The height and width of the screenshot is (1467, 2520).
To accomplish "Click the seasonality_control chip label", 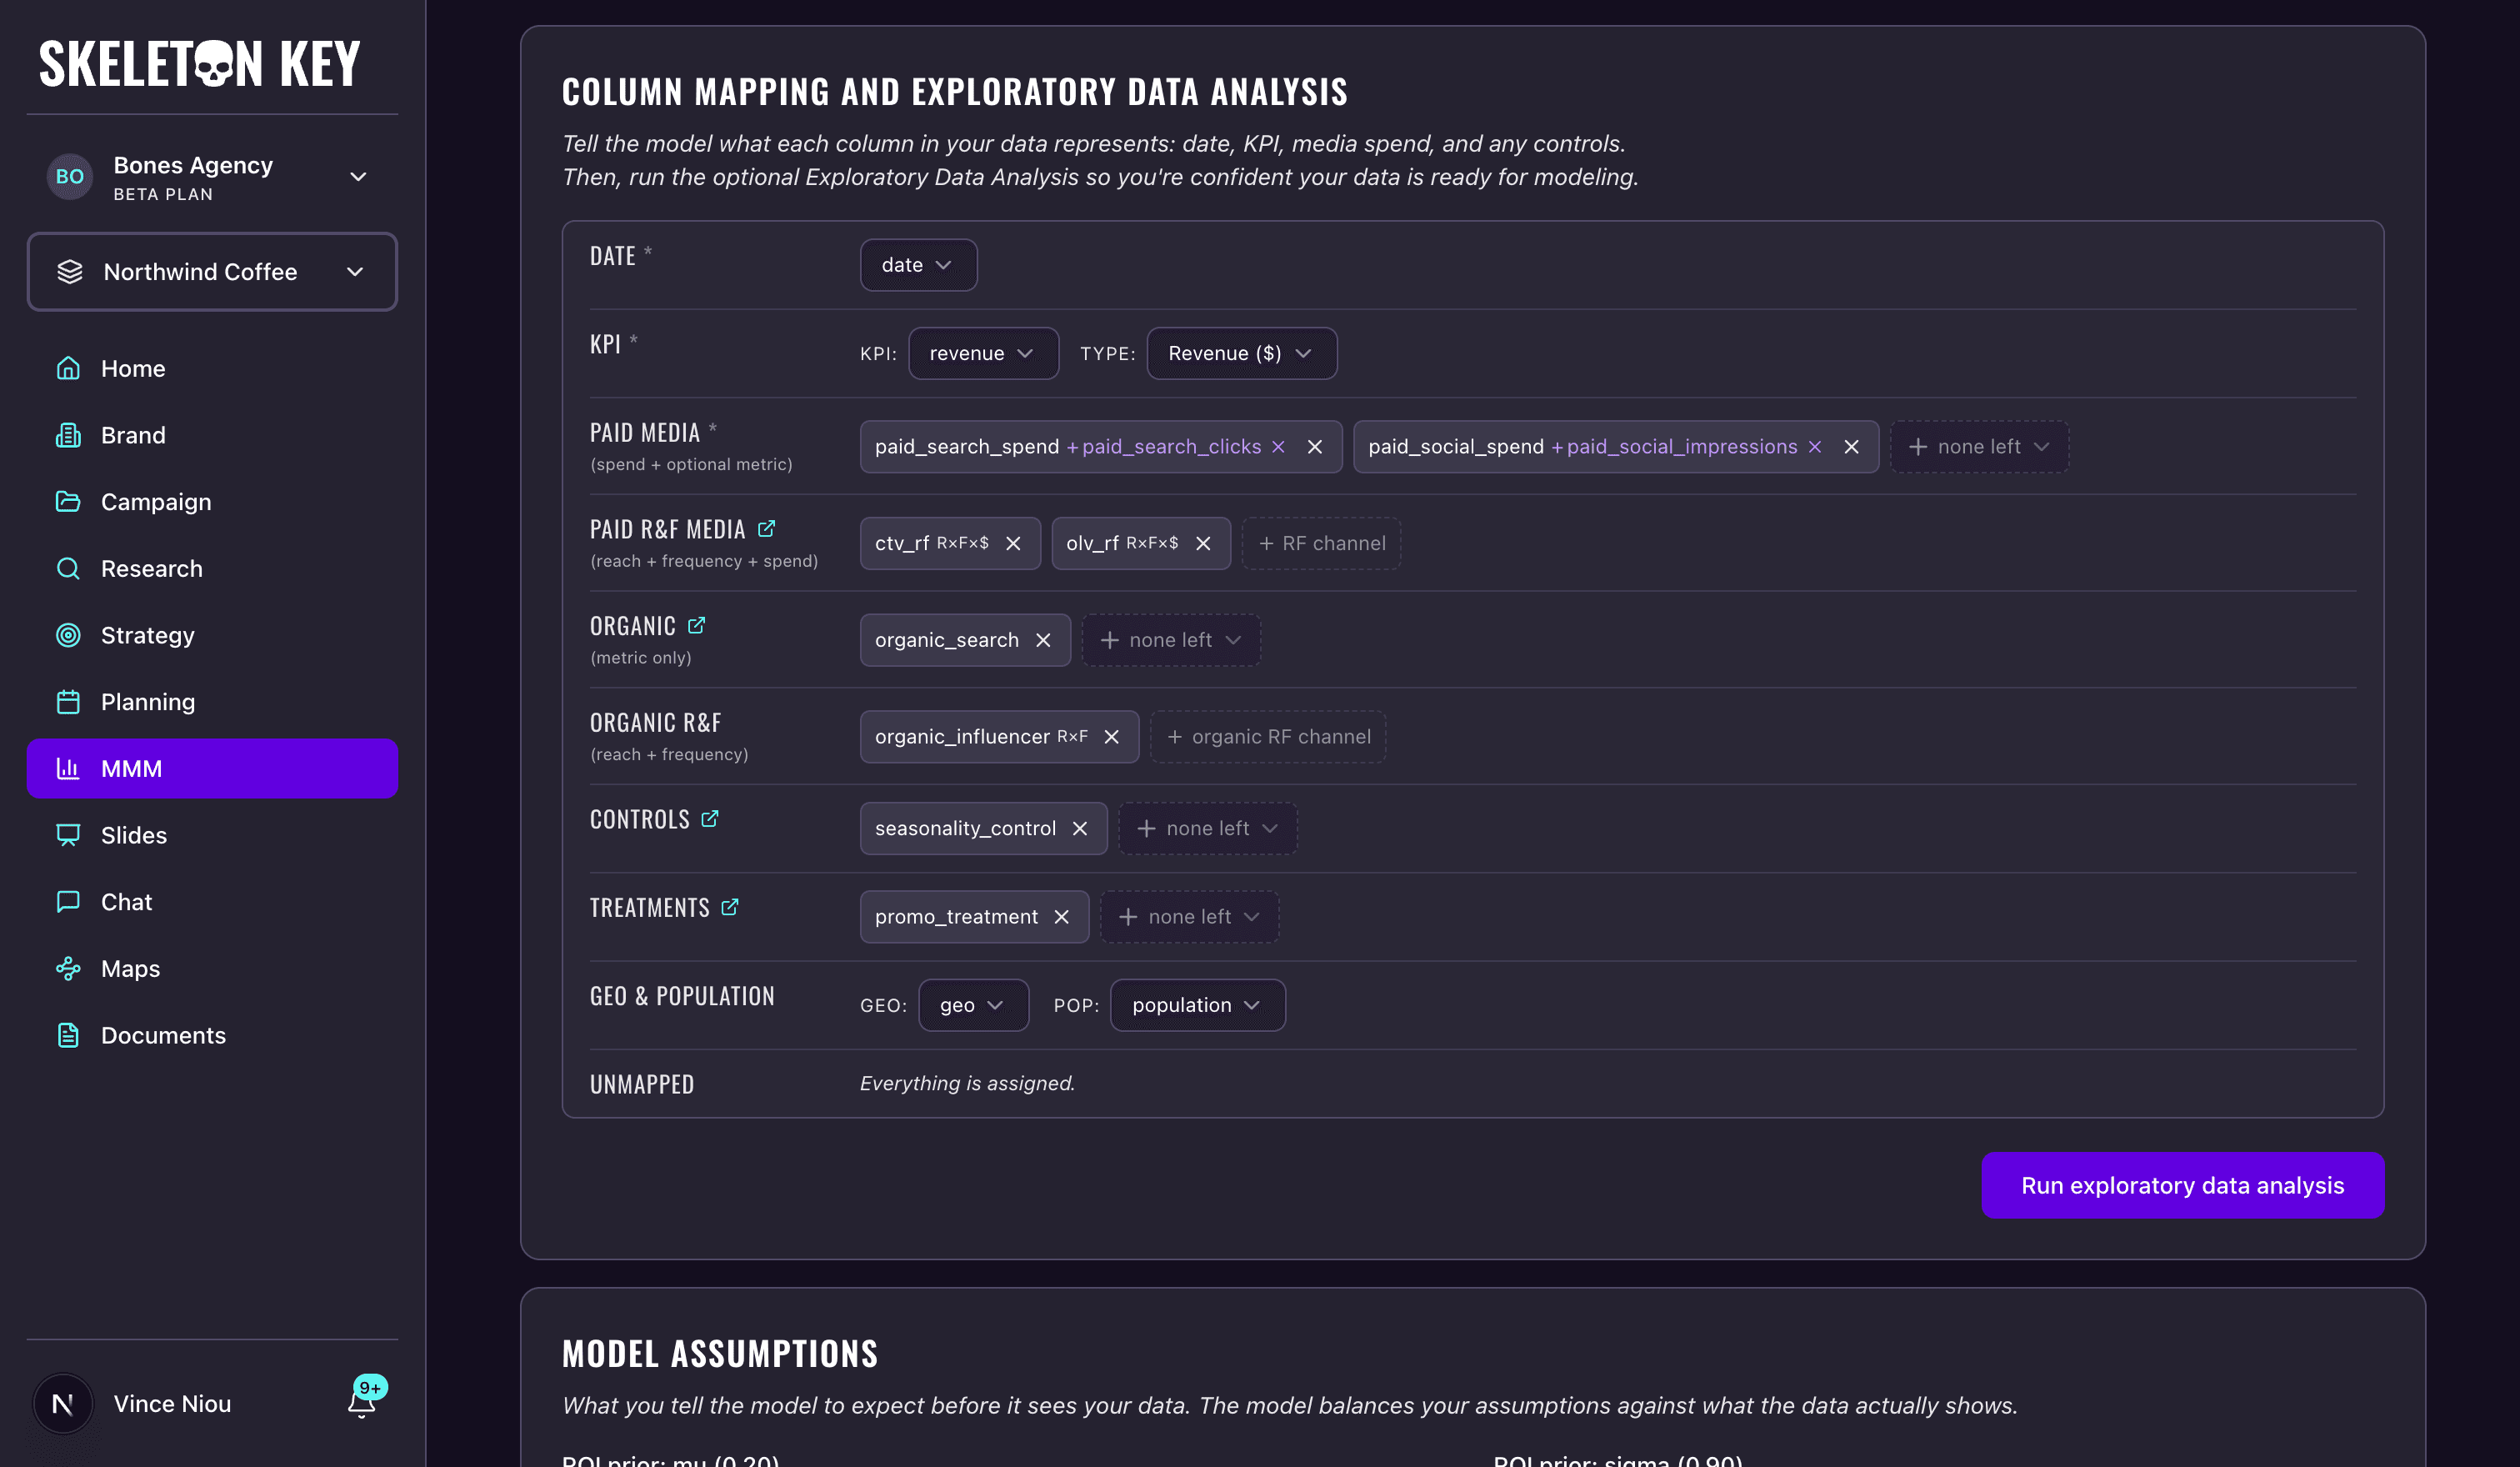I will click(965, 828).
